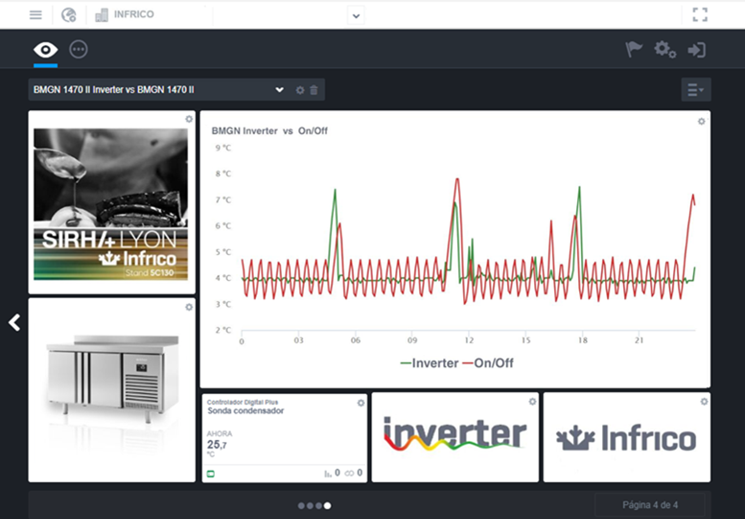Edit dashboard with gear next to selector
Viewport: 745px width, 519px height.
point(300,90)
